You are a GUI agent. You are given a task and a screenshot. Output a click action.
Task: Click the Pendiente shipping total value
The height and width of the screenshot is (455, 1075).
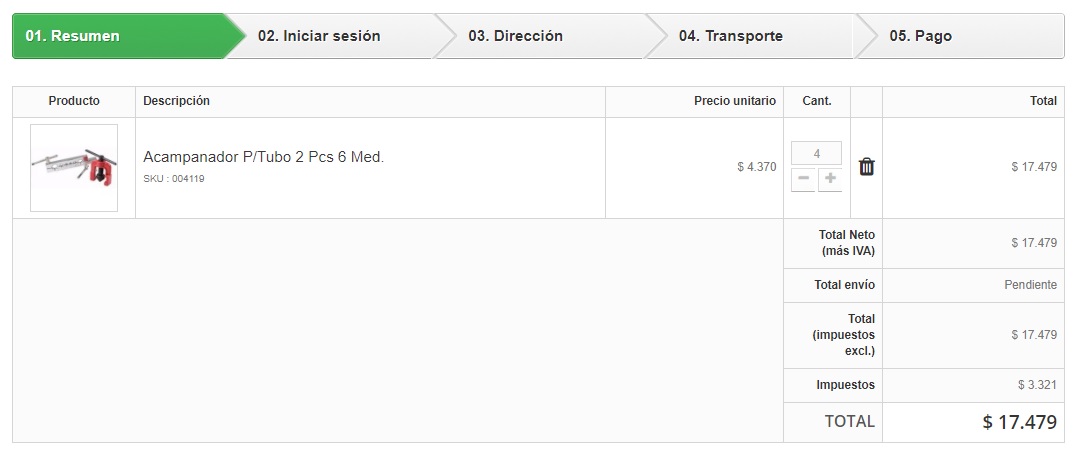click(x=1030, y=285)
